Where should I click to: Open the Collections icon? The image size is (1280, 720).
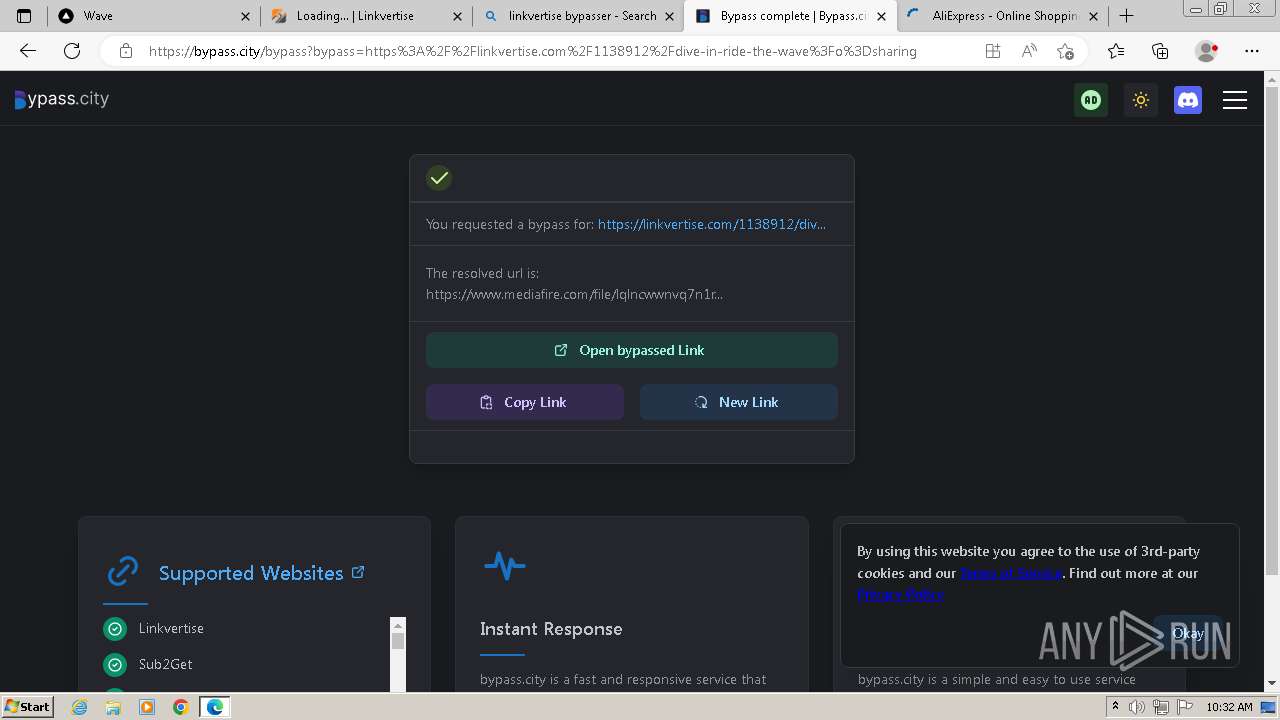tap(1160, 51)
